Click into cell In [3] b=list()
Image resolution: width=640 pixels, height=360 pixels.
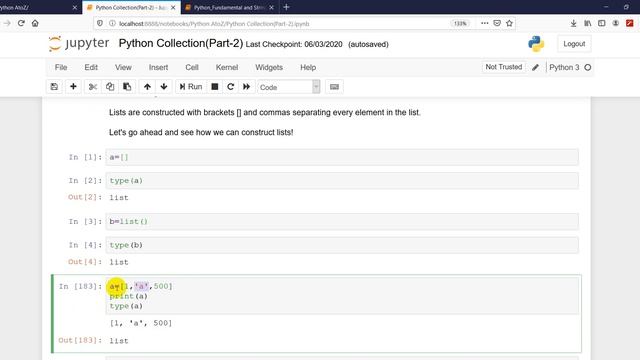pyautogui.click(x=342, y=222)
